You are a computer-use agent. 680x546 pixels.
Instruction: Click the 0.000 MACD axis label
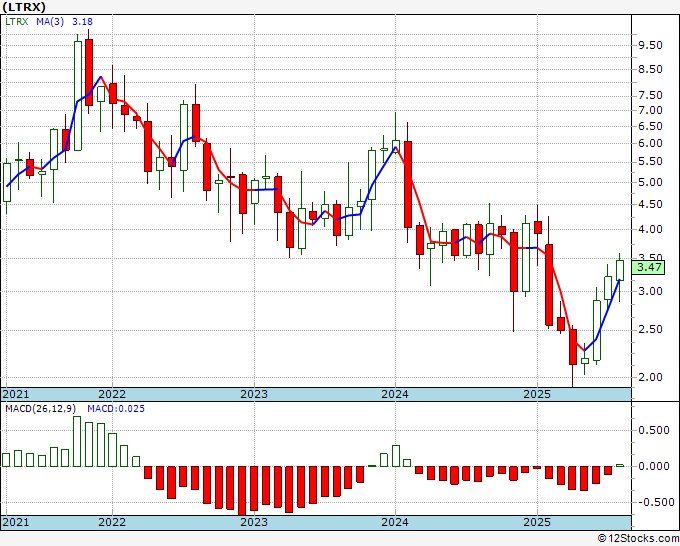tap(654, 466)
